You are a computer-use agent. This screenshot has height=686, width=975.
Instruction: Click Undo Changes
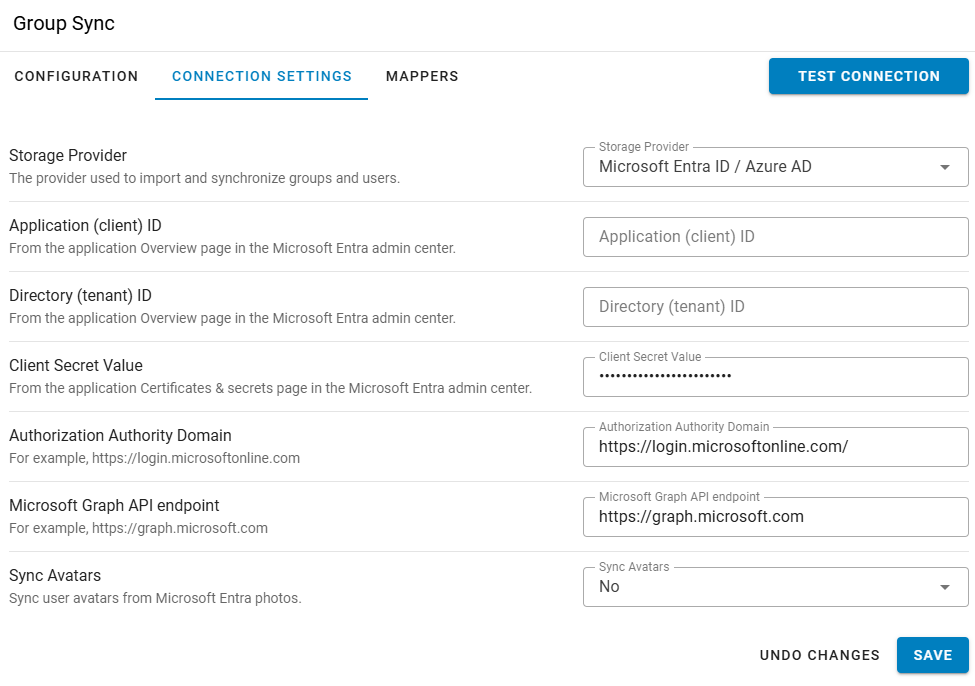click(819, 655)
